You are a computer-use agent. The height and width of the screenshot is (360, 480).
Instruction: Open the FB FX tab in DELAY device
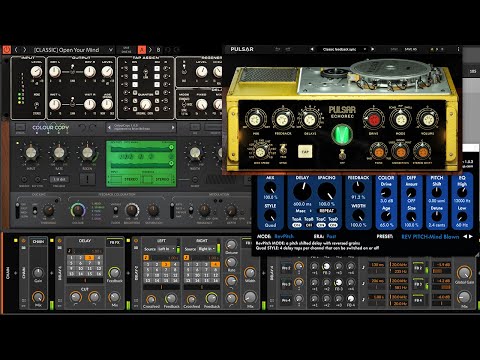click(114, 242)
